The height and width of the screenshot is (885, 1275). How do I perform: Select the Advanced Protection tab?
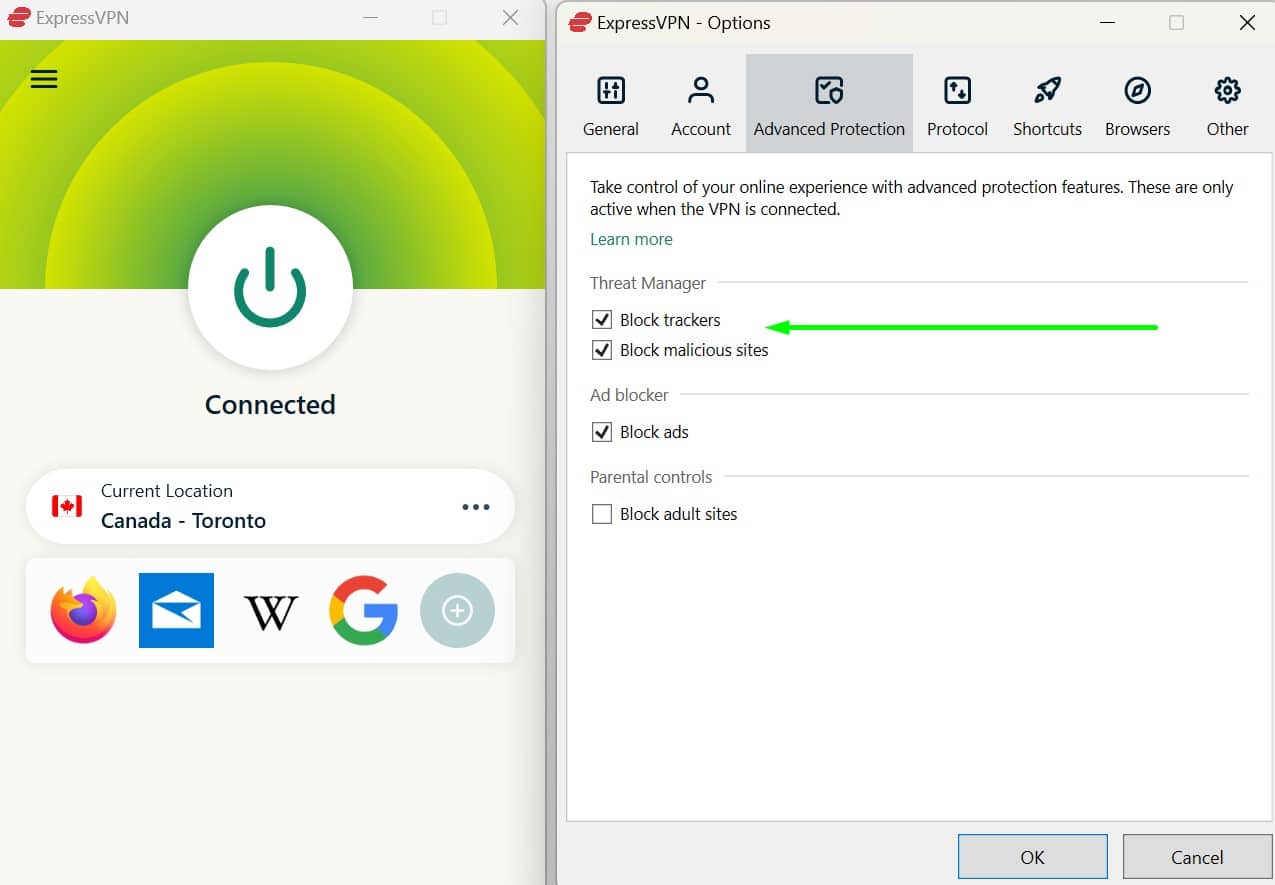[x=829, y=105]
